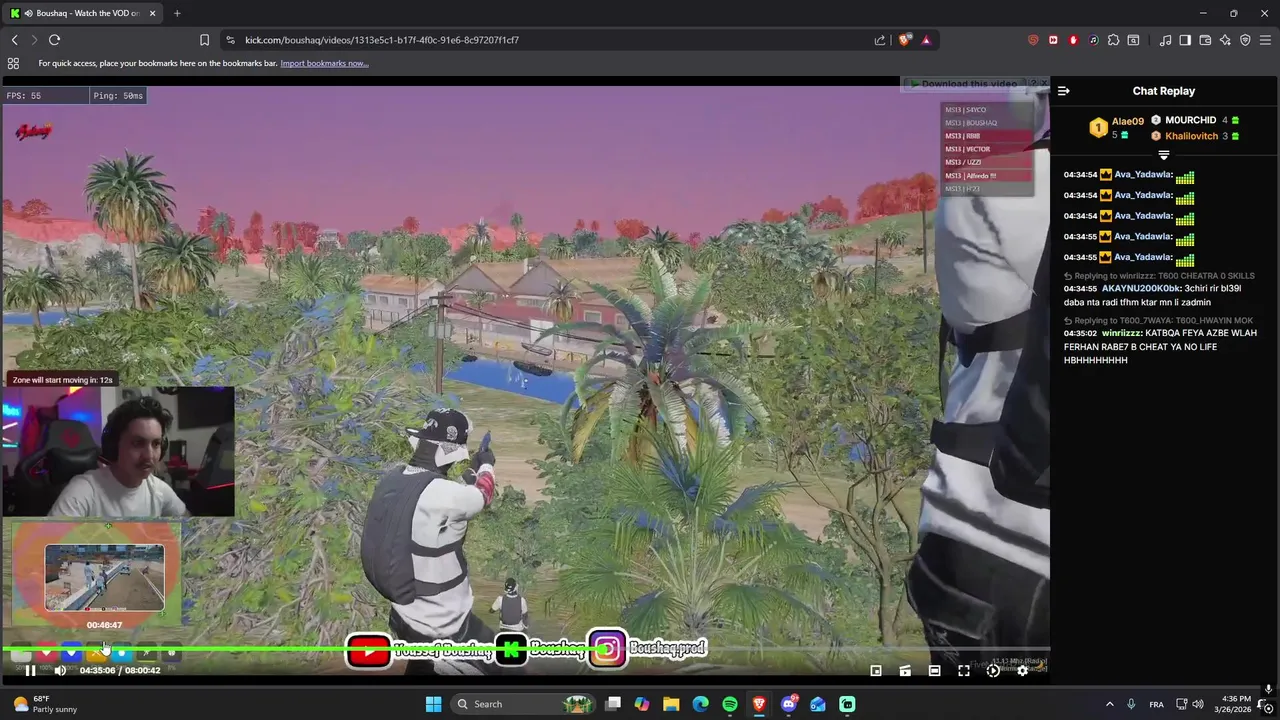Image resolution: width=1280 pixels, height=720 pixels.
Task: Click the taskbar microphone icon
Action: click(x=1131, y=704)
